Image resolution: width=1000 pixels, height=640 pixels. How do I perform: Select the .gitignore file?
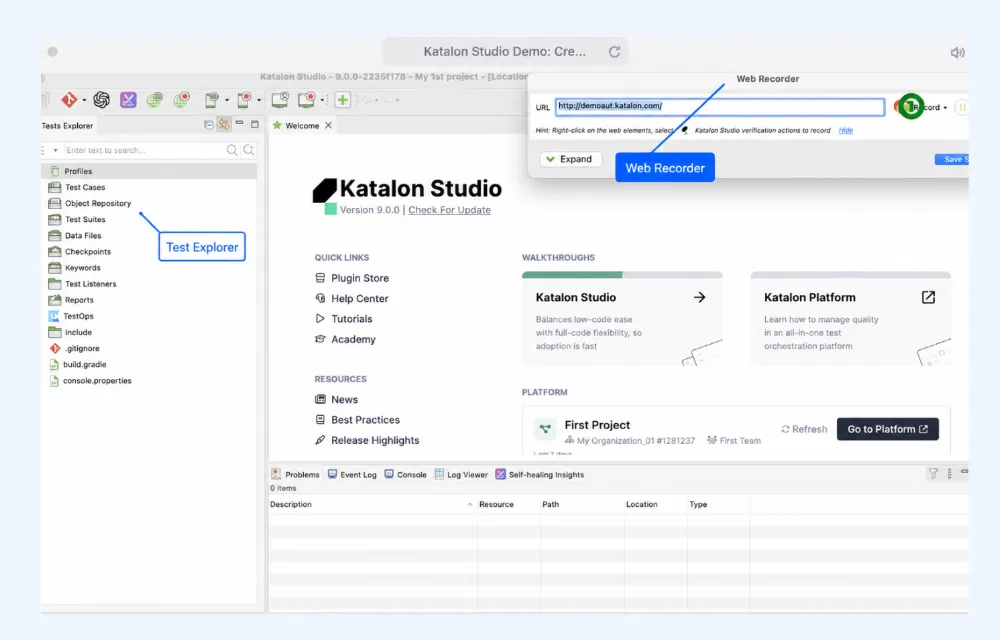pos(82,348)
